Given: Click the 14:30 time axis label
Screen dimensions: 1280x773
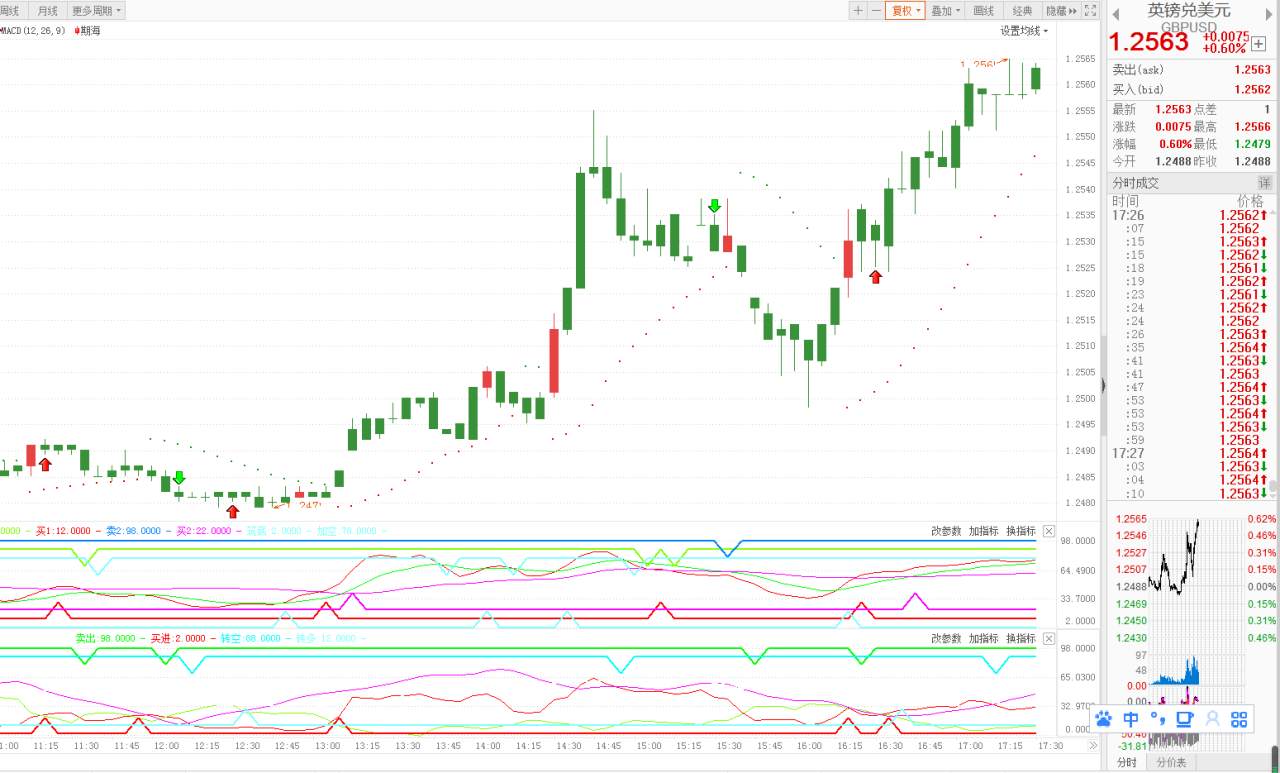Looking at the screenshot, I should [x=568, y=746].
